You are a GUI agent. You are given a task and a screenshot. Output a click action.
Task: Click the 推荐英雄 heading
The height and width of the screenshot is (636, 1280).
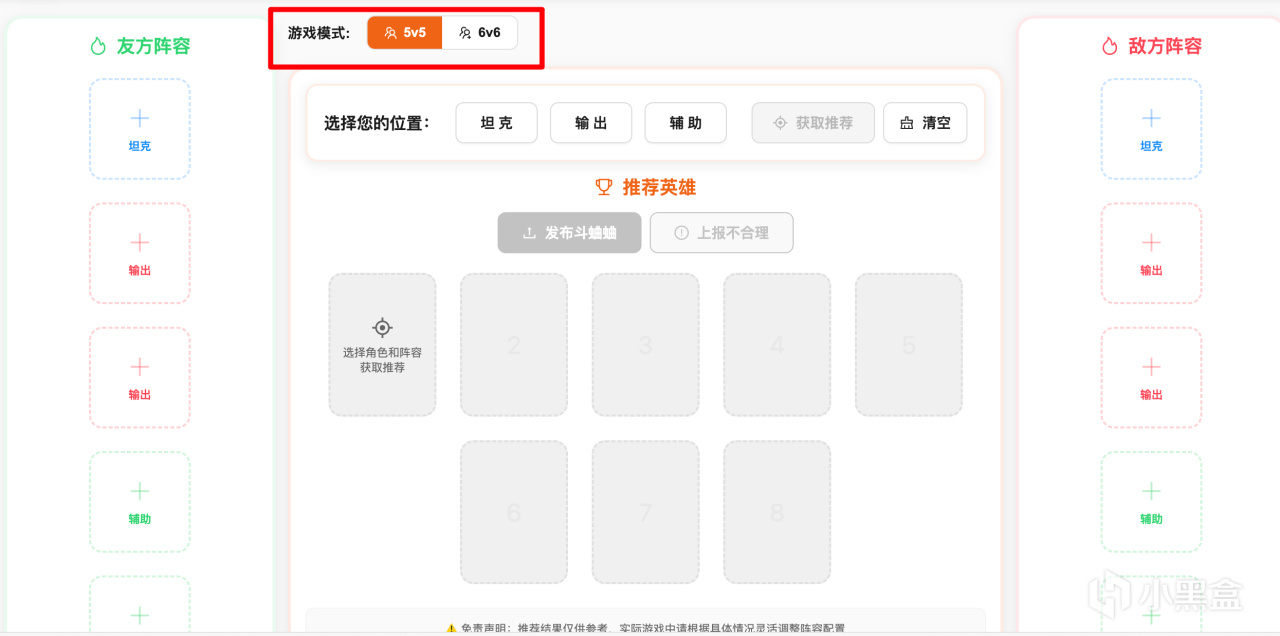(659, 187)
